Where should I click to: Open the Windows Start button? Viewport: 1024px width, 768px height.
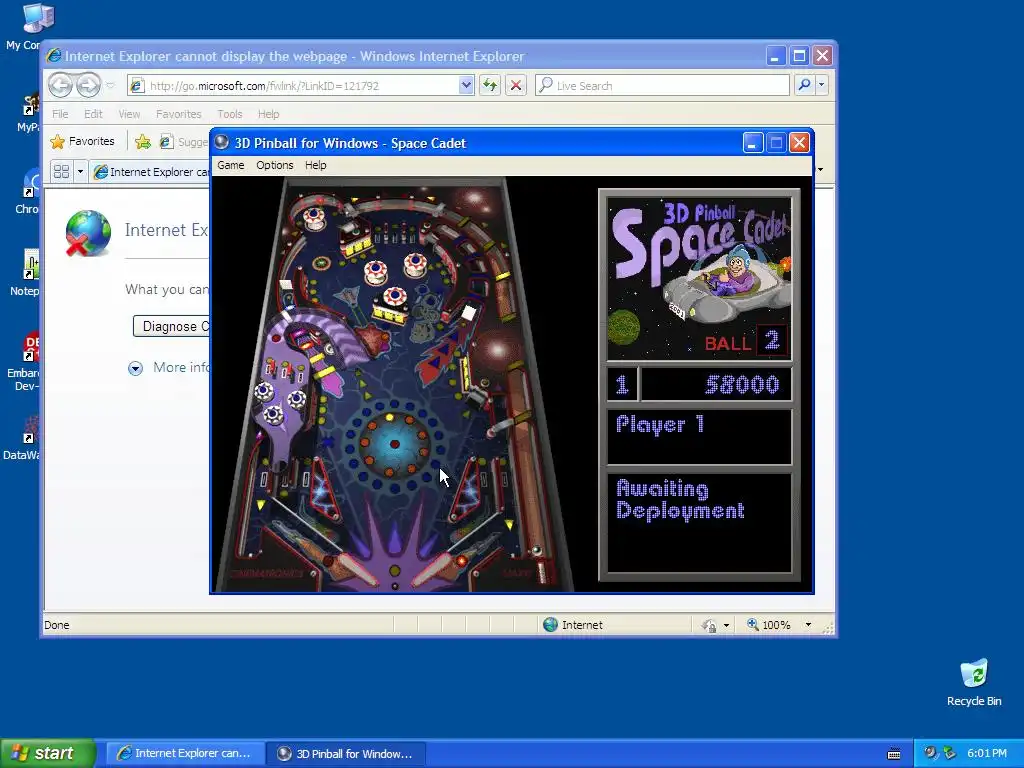click(x=47, y=753)
